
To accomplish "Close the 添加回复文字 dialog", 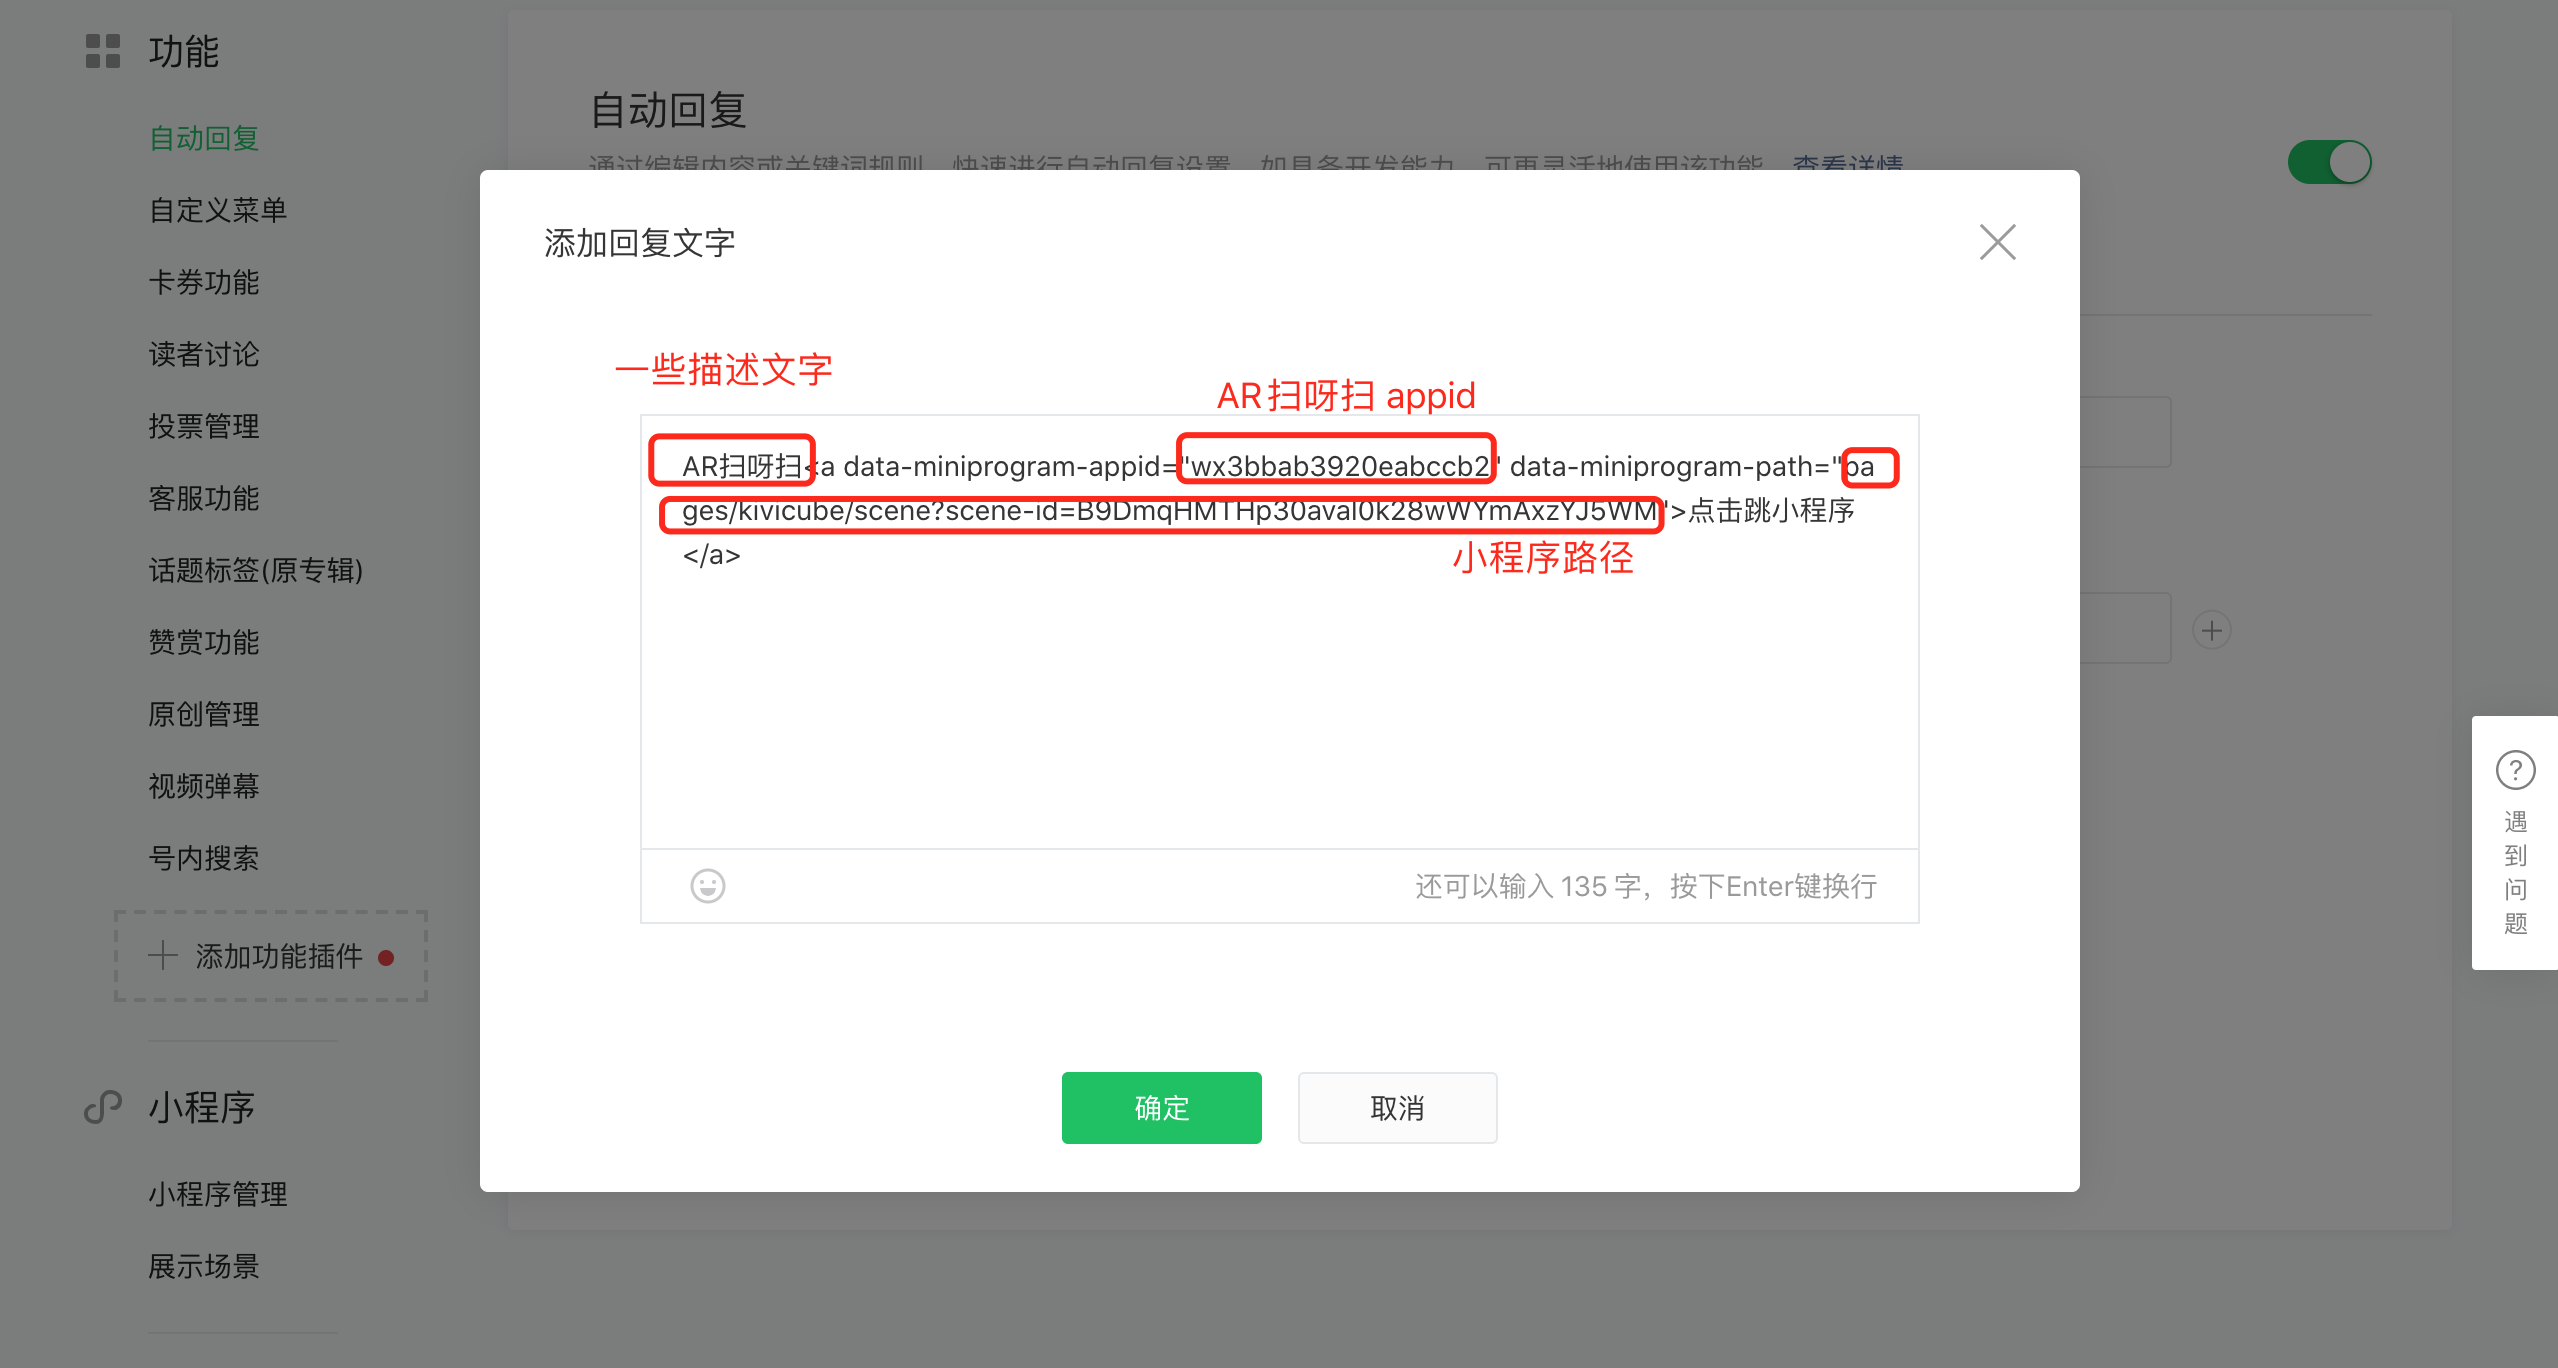I will pyautogui.click(x=1997, y=242).
